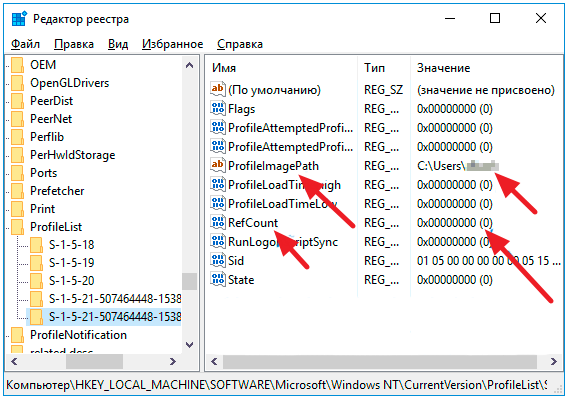The image size is (568, 399).
Task: Select the S-1-5-19 folder icon
Action: [36, 263]
